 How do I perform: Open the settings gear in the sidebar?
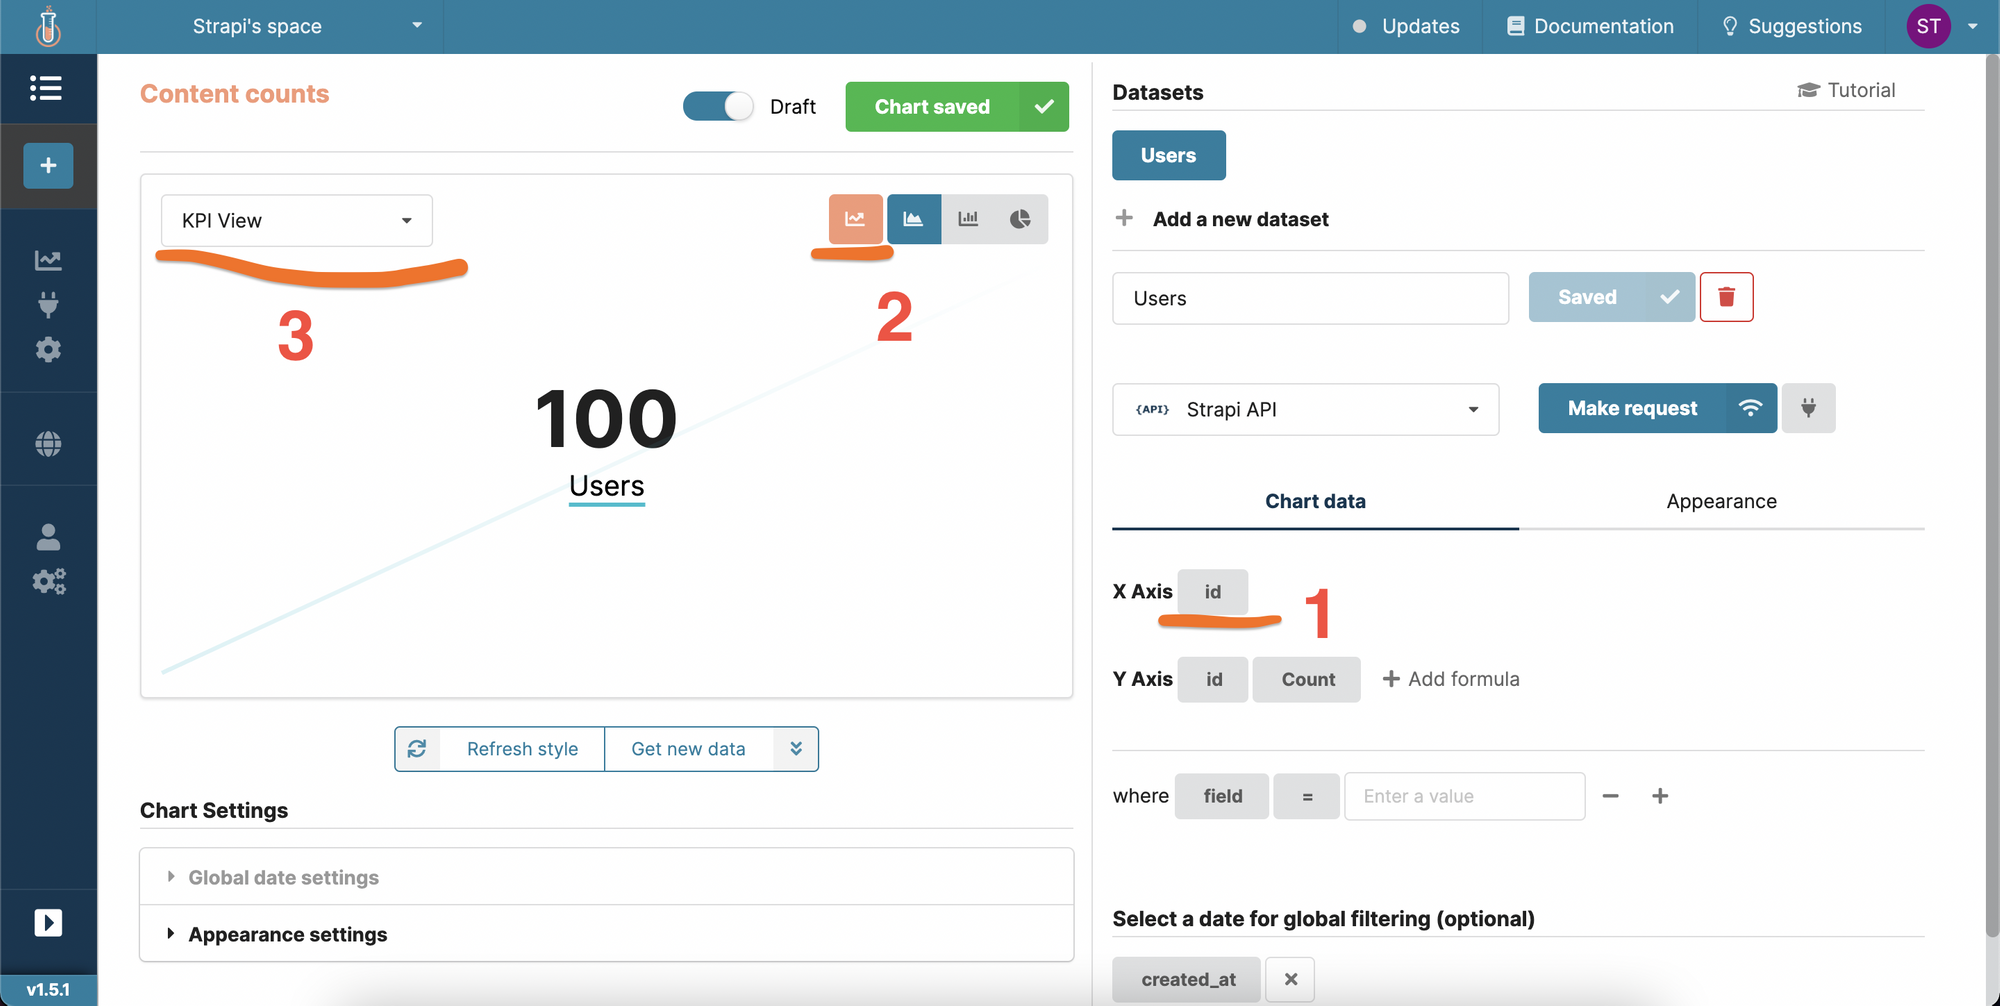point(48,349)
